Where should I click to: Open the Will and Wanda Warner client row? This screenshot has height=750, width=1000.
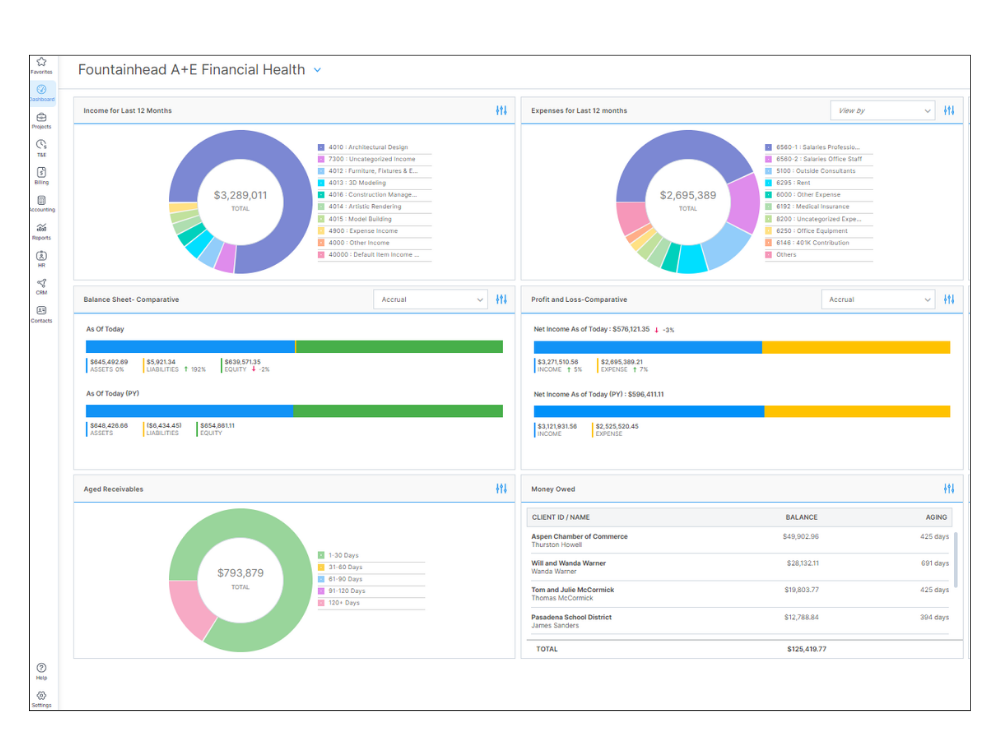tap(740, 568)
